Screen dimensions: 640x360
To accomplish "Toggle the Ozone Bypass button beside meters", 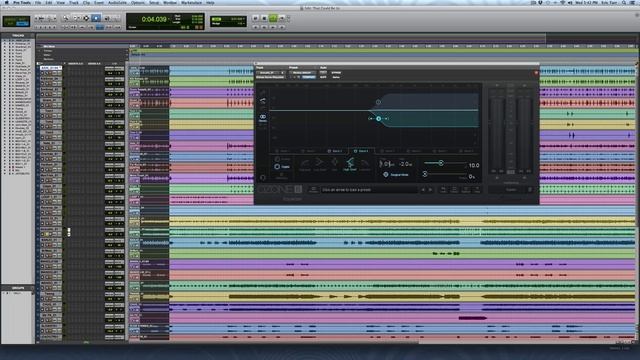I will pyautogui.click(x=511, y=190).
